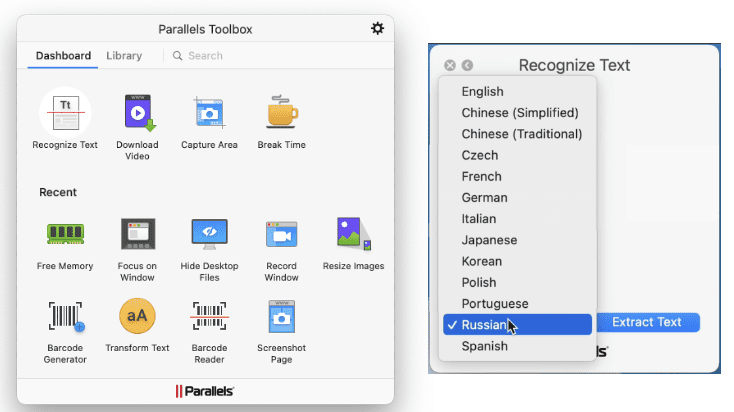
Task: Click the Extract Text button
Action: 648,322
